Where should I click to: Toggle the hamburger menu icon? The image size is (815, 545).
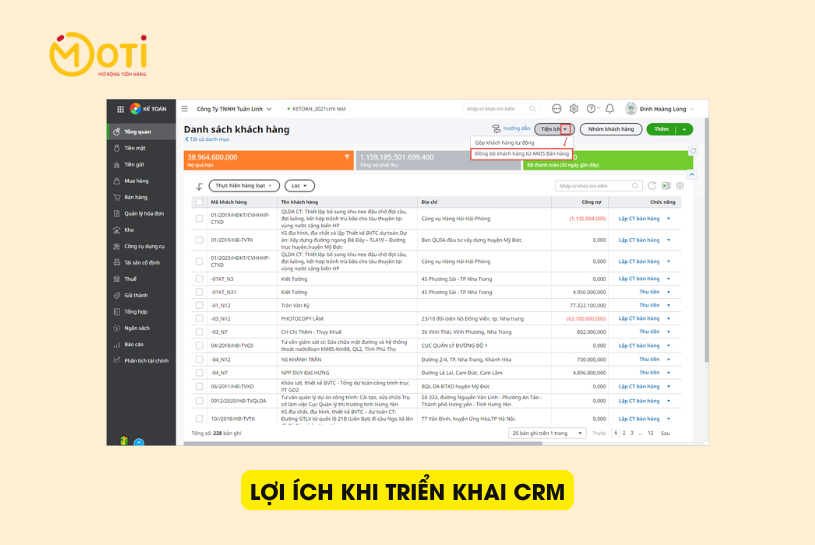(x=185, y=109)
